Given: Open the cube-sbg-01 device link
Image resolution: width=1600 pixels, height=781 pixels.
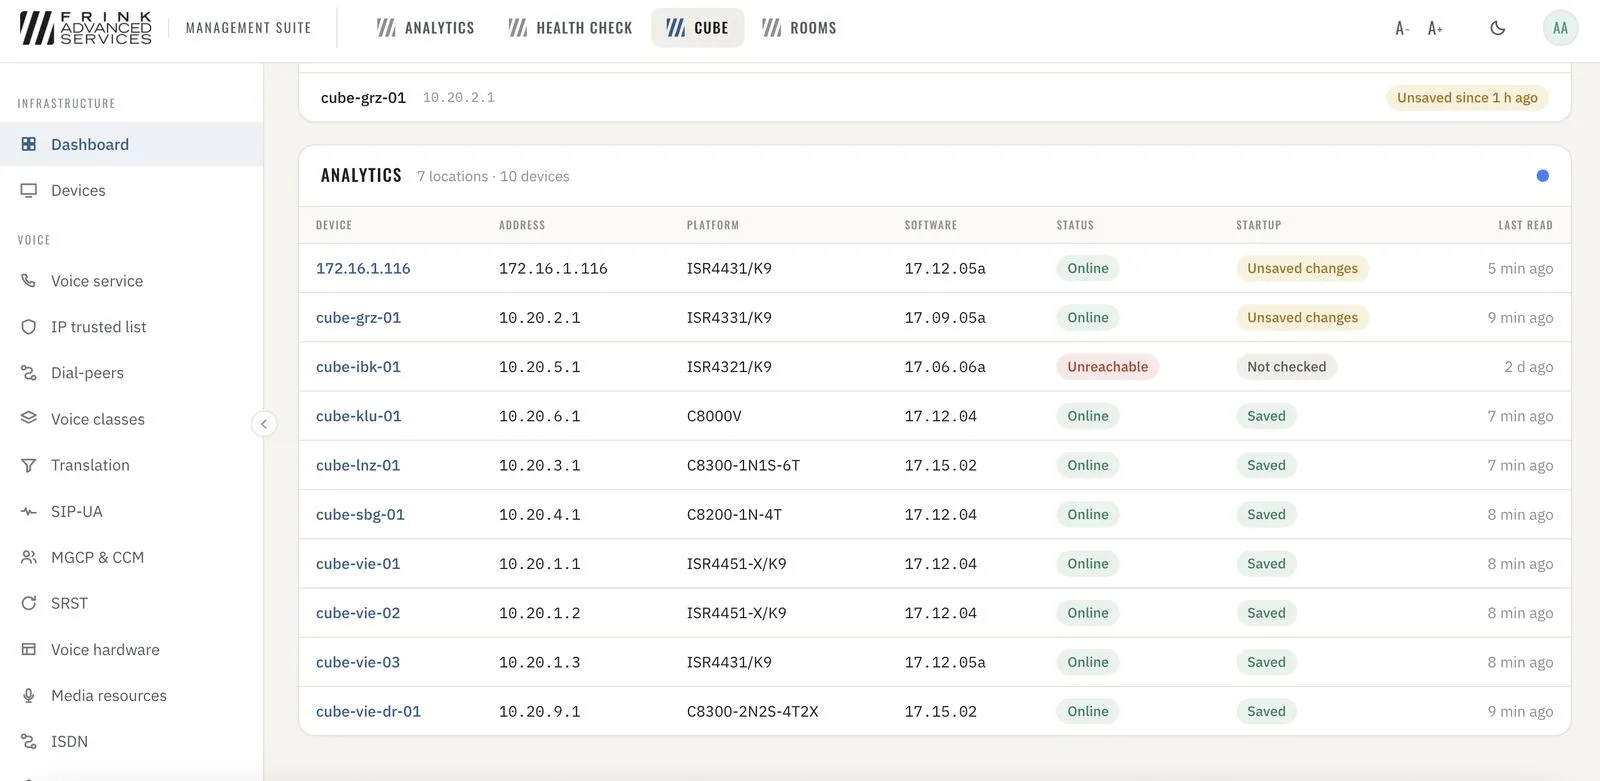Looking at the screenshot, I should tap(360, 515).
